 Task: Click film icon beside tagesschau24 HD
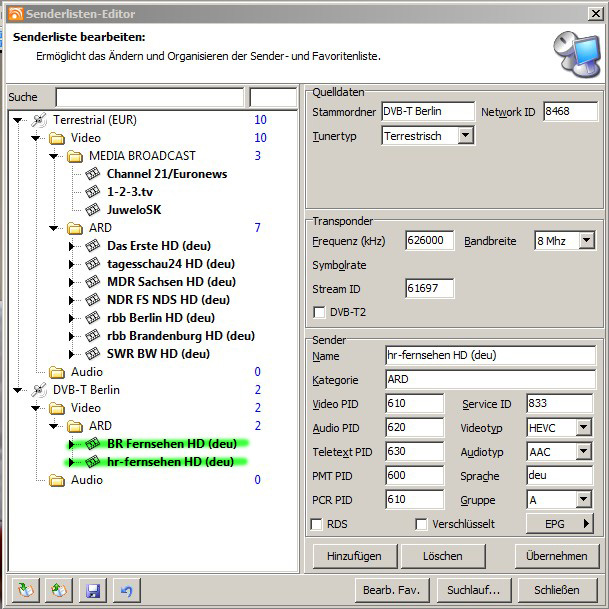(x=93, y=264)
